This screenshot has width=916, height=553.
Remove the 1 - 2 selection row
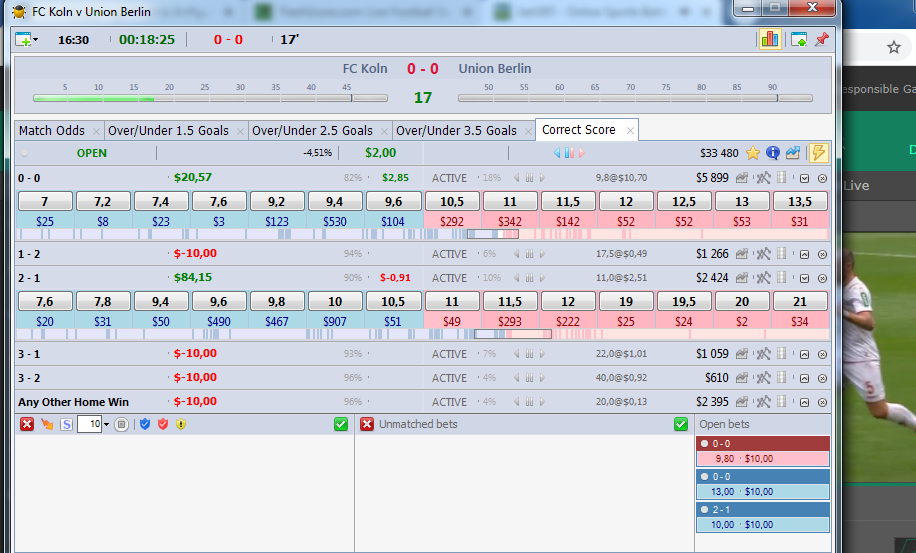click(x=822, y=255)
